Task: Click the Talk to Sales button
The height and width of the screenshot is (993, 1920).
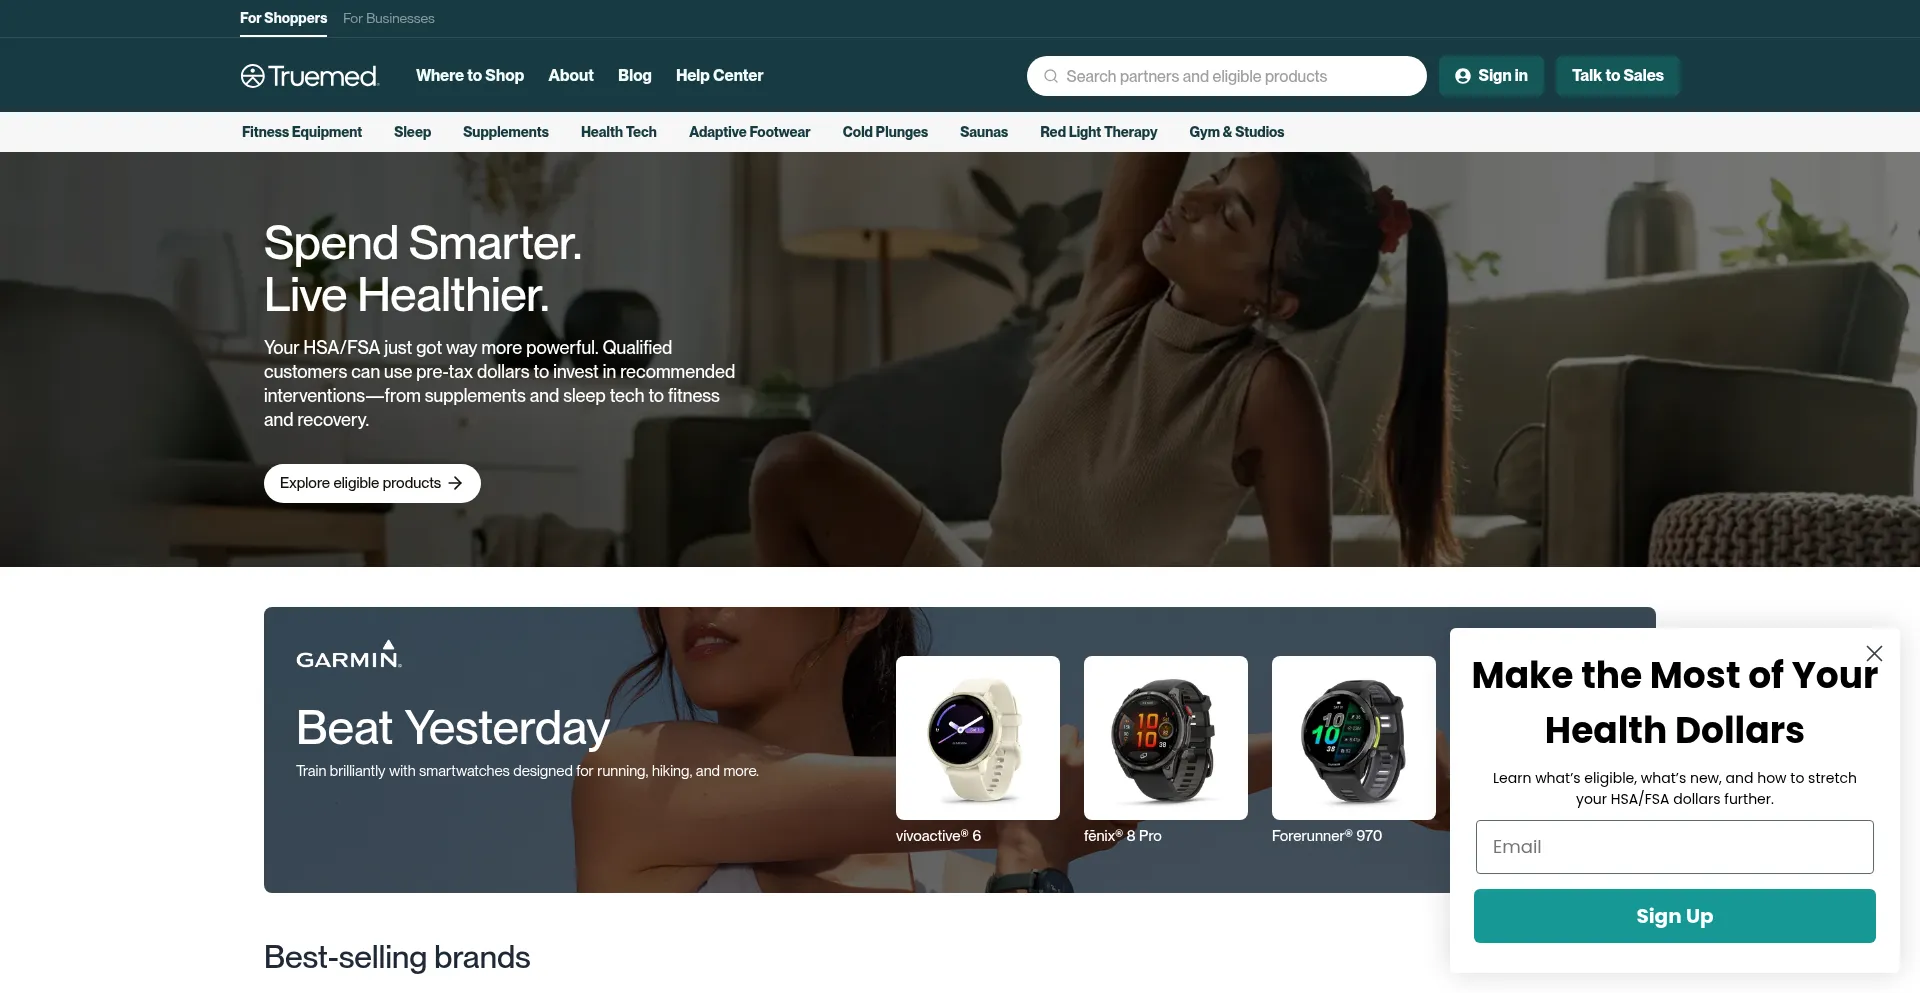Action: (1617, 76)
